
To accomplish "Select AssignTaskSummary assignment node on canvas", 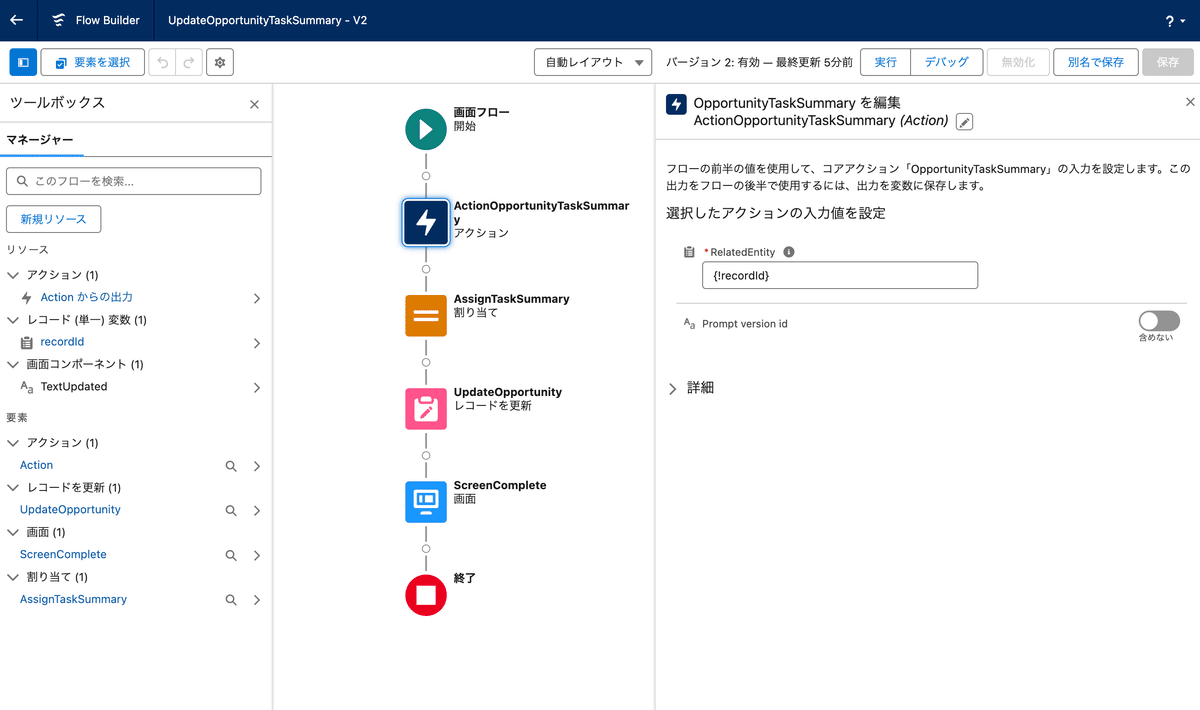I will point(426,315).
